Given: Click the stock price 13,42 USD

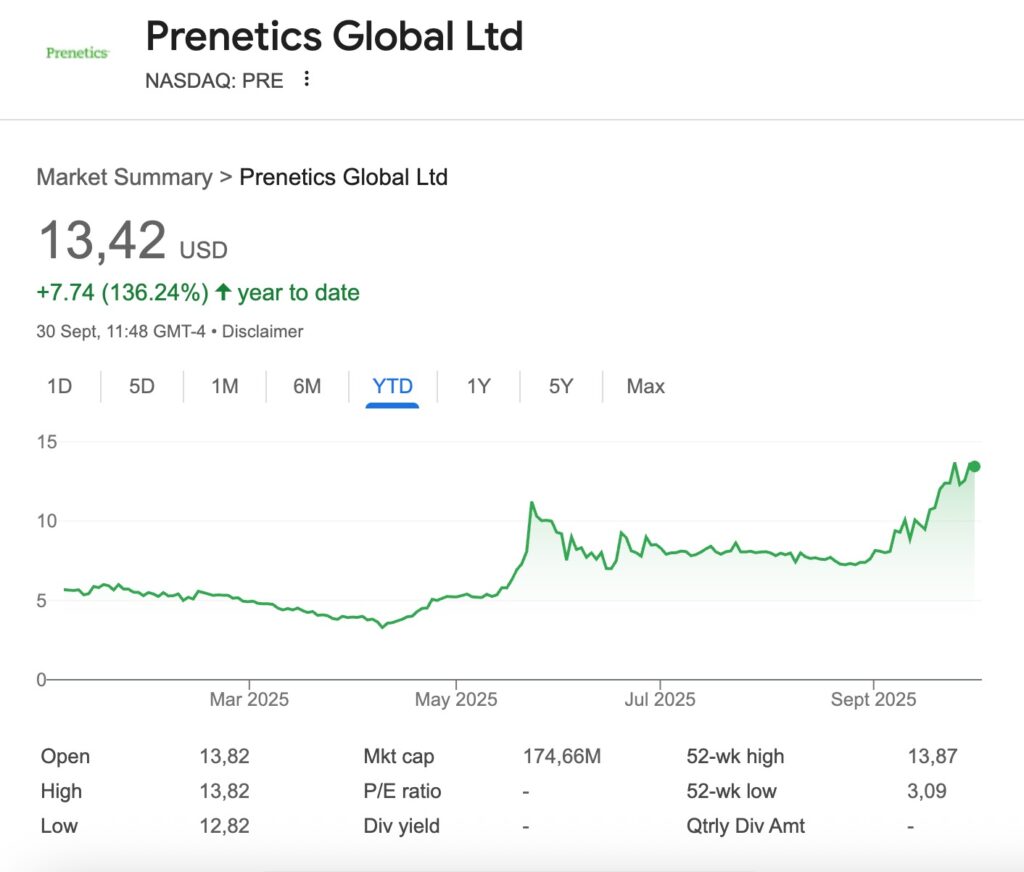Looking at the screenshot, I should [x=103, y=240].
